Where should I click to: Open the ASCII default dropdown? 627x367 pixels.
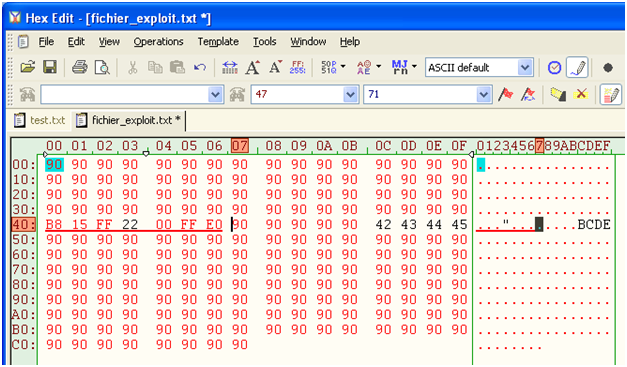[x=525, y=68]
